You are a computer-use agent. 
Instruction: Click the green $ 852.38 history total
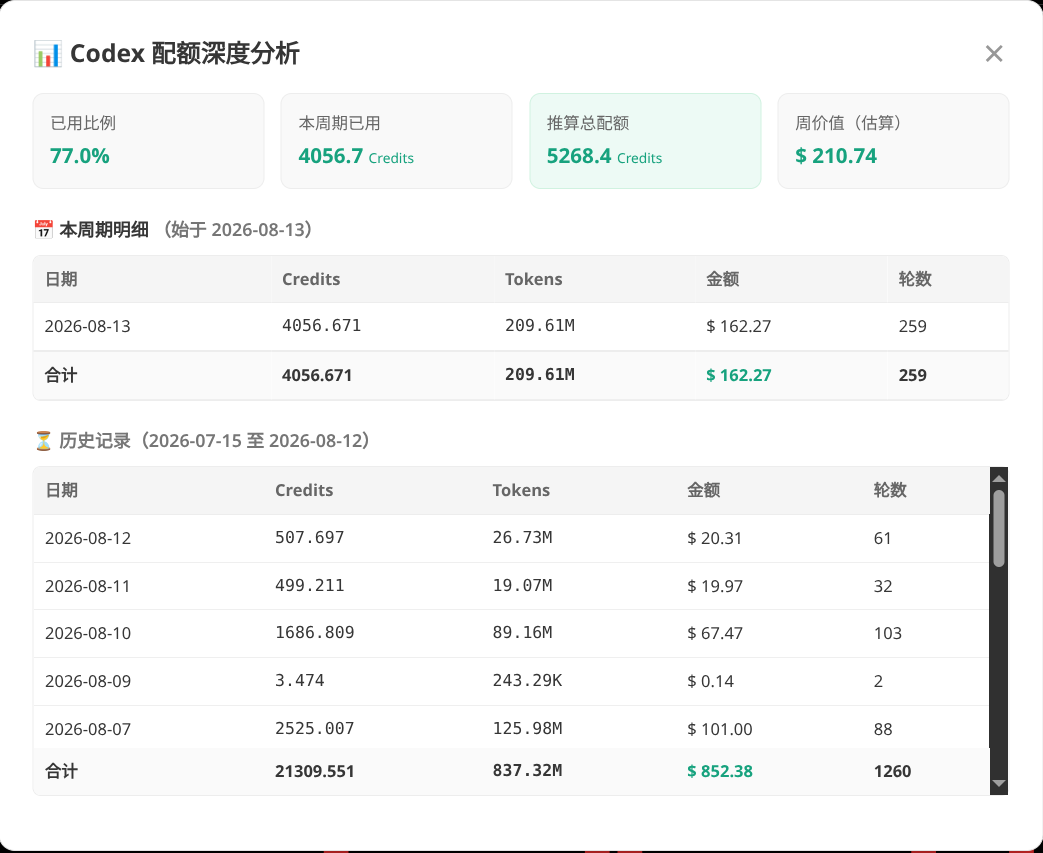coord(719,772)
